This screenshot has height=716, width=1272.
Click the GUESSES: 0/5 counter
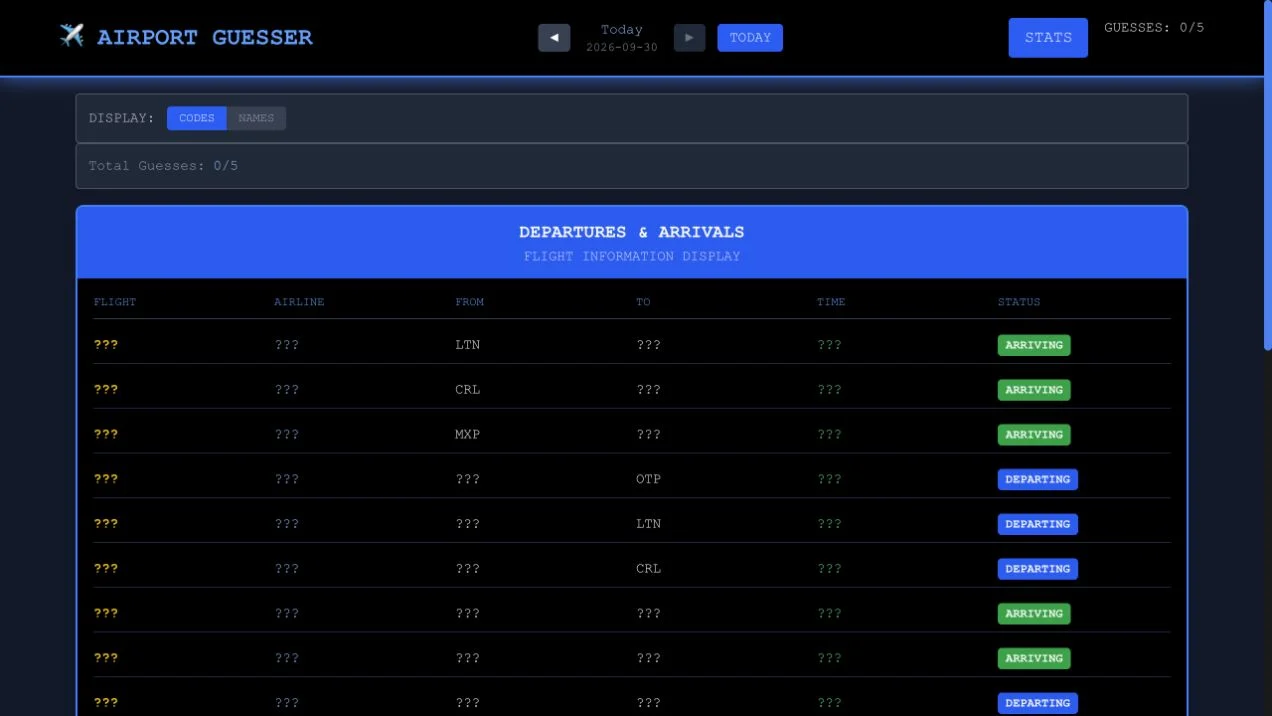tap(1154, 28)
